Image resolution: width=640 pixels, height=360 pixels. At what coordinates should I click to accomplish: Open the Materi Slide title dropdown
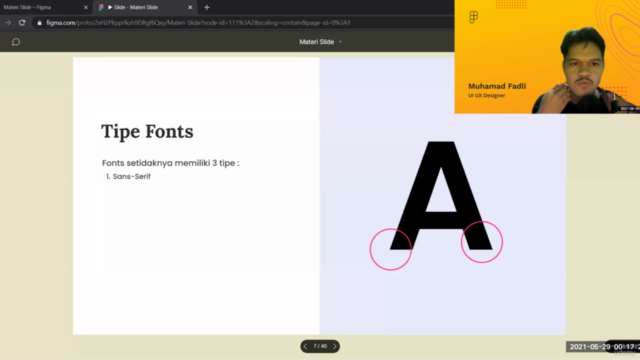click(x=320, y=42)
